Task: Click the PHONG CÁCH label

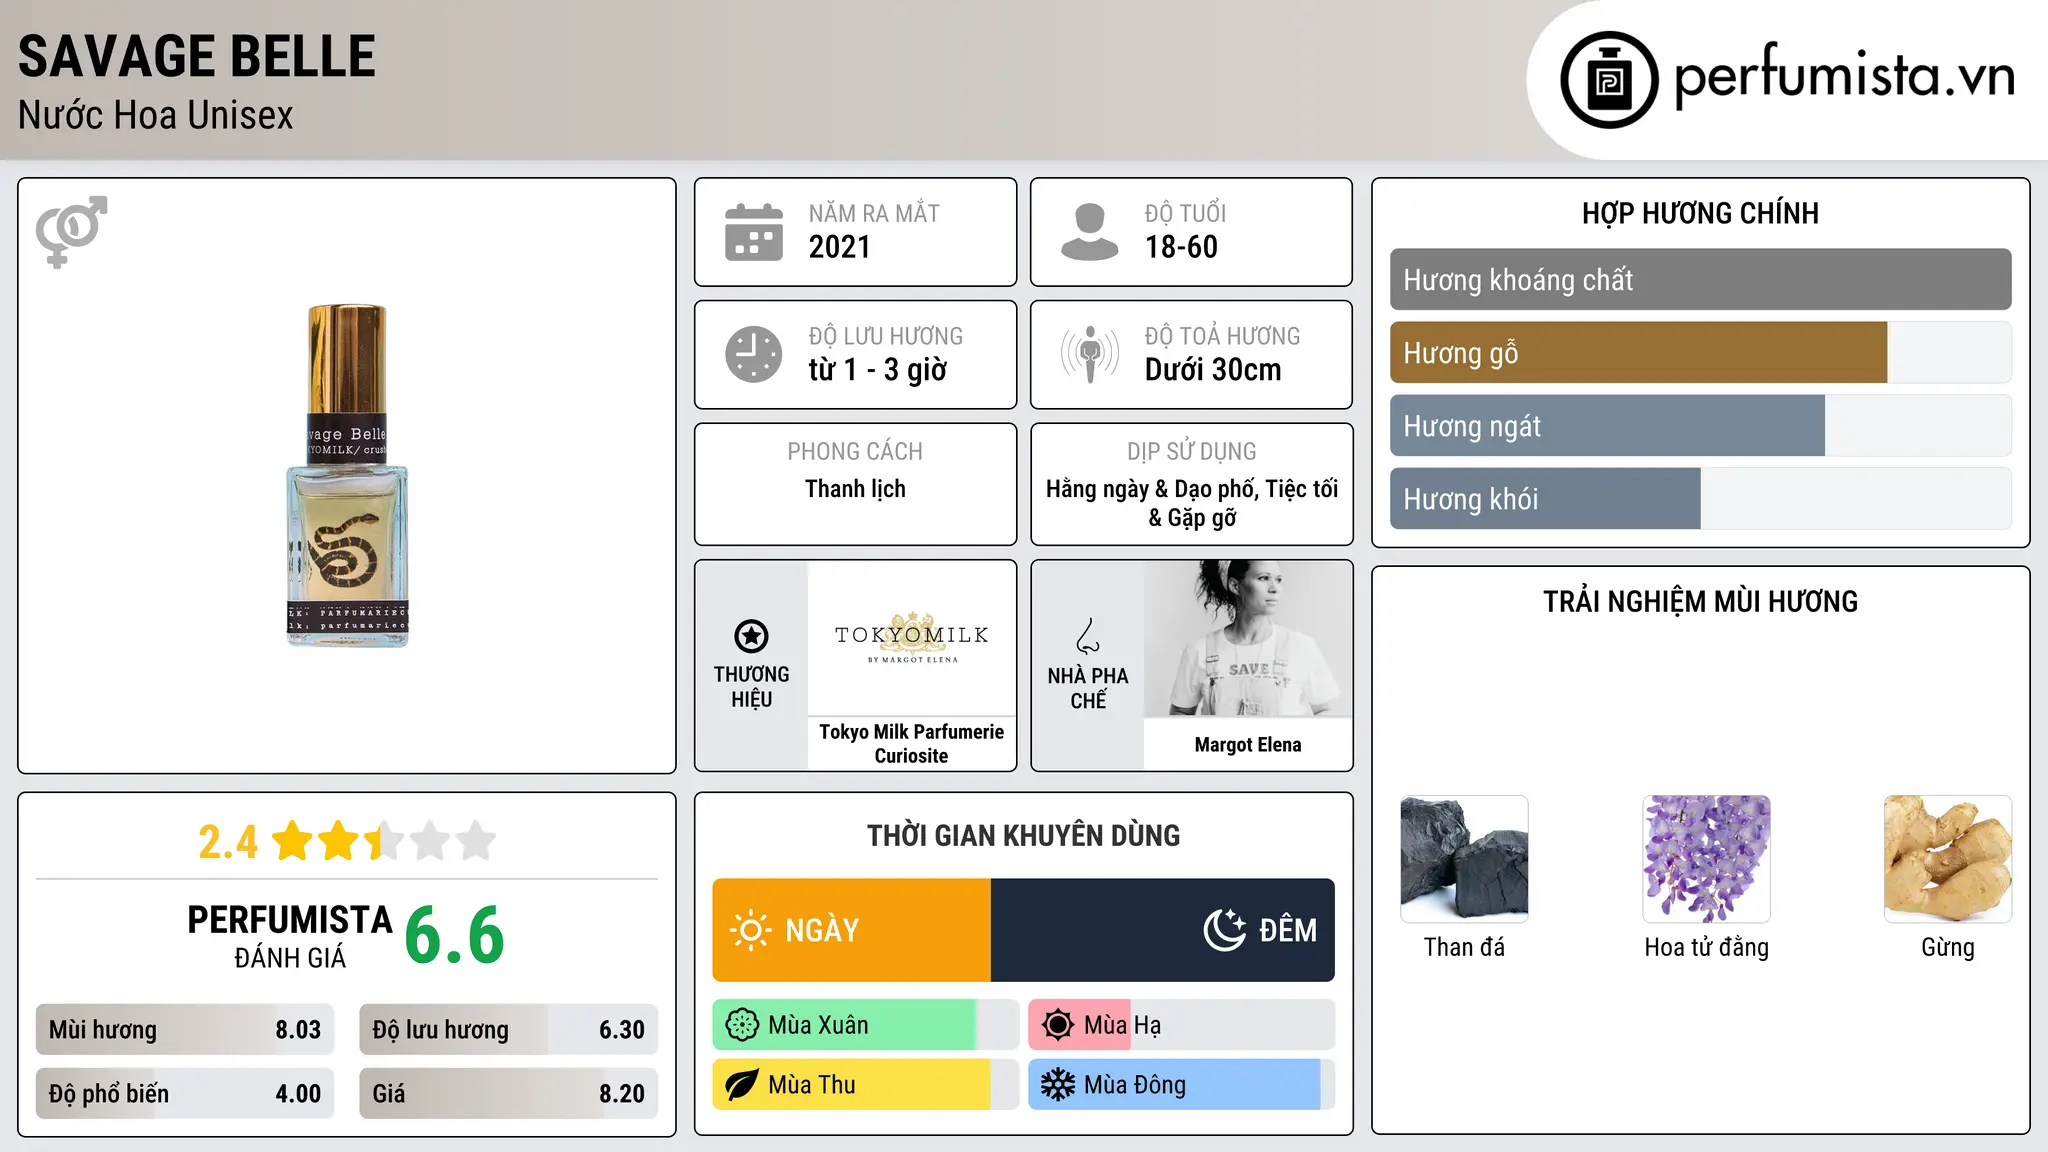Action: 855,452
